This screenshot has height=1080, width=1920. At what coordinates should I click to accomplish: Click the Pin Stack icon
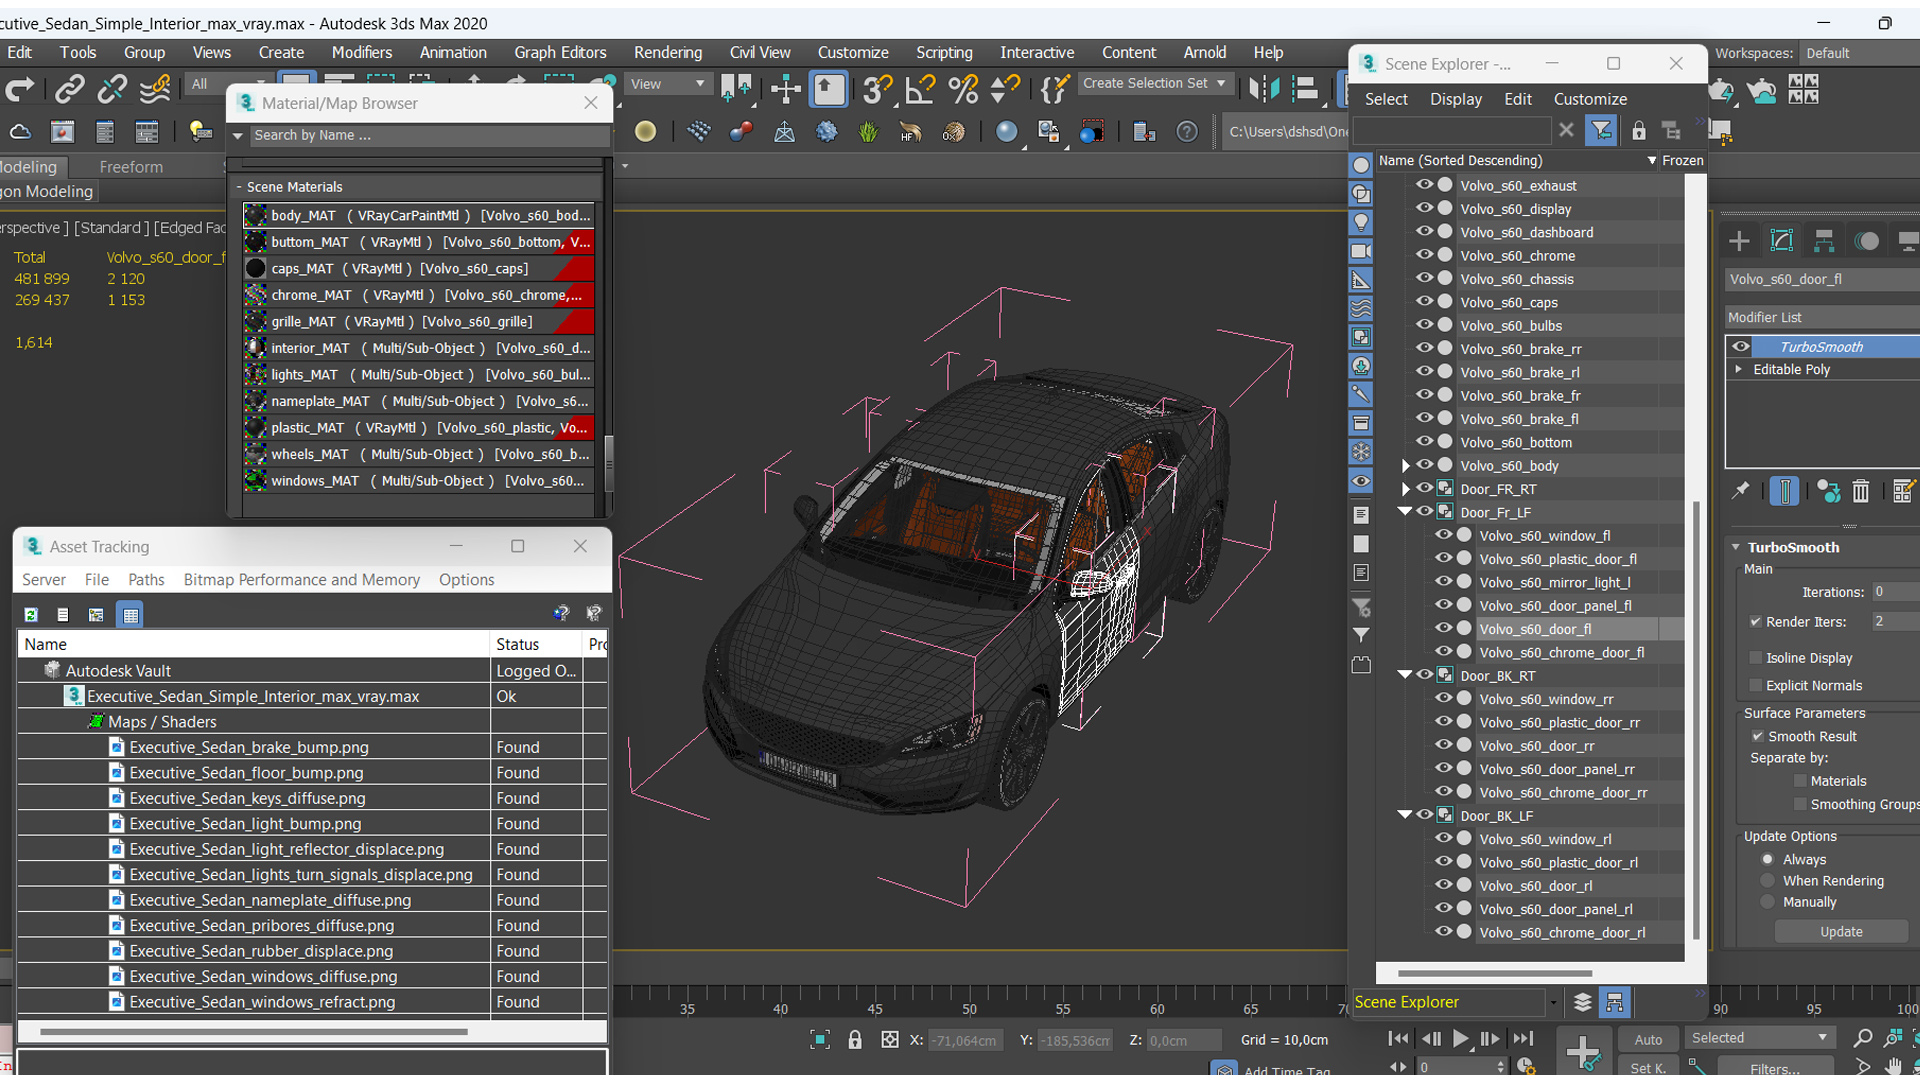click(x=1741, y=491)
